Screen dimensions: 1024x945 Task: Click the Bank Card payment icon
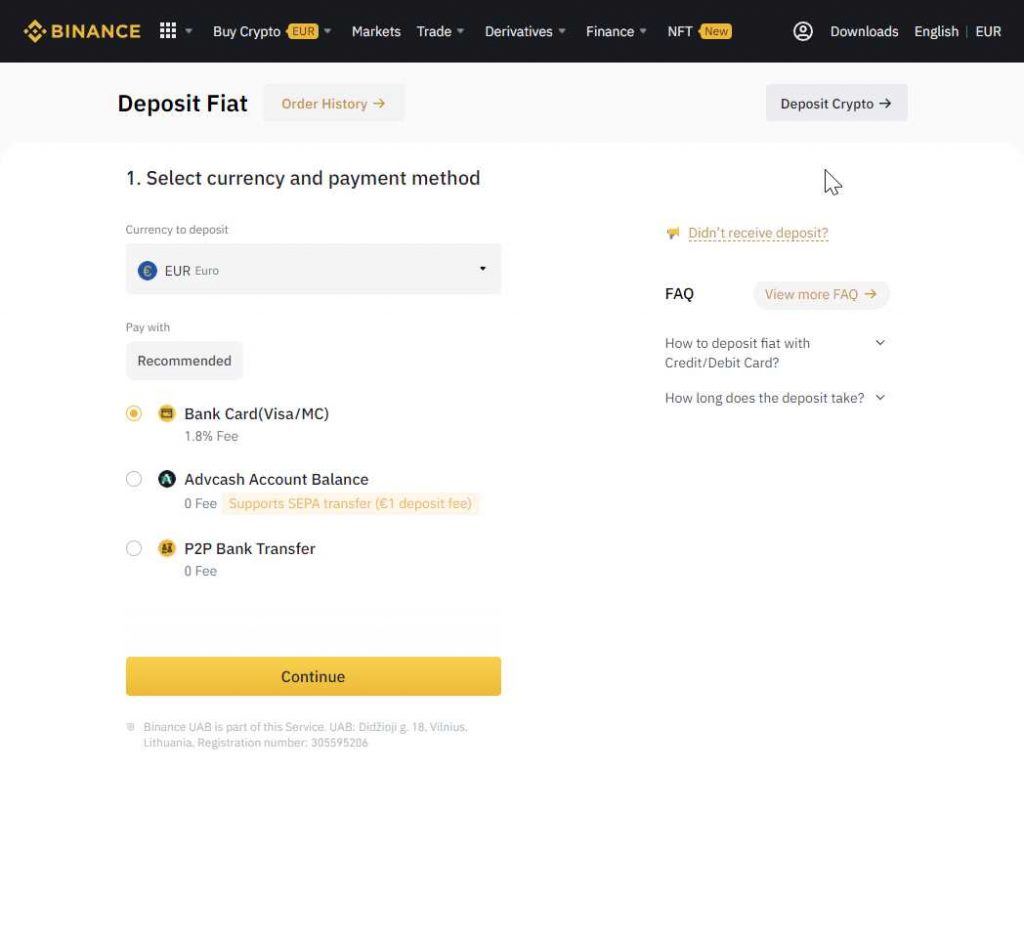(167, 413)
